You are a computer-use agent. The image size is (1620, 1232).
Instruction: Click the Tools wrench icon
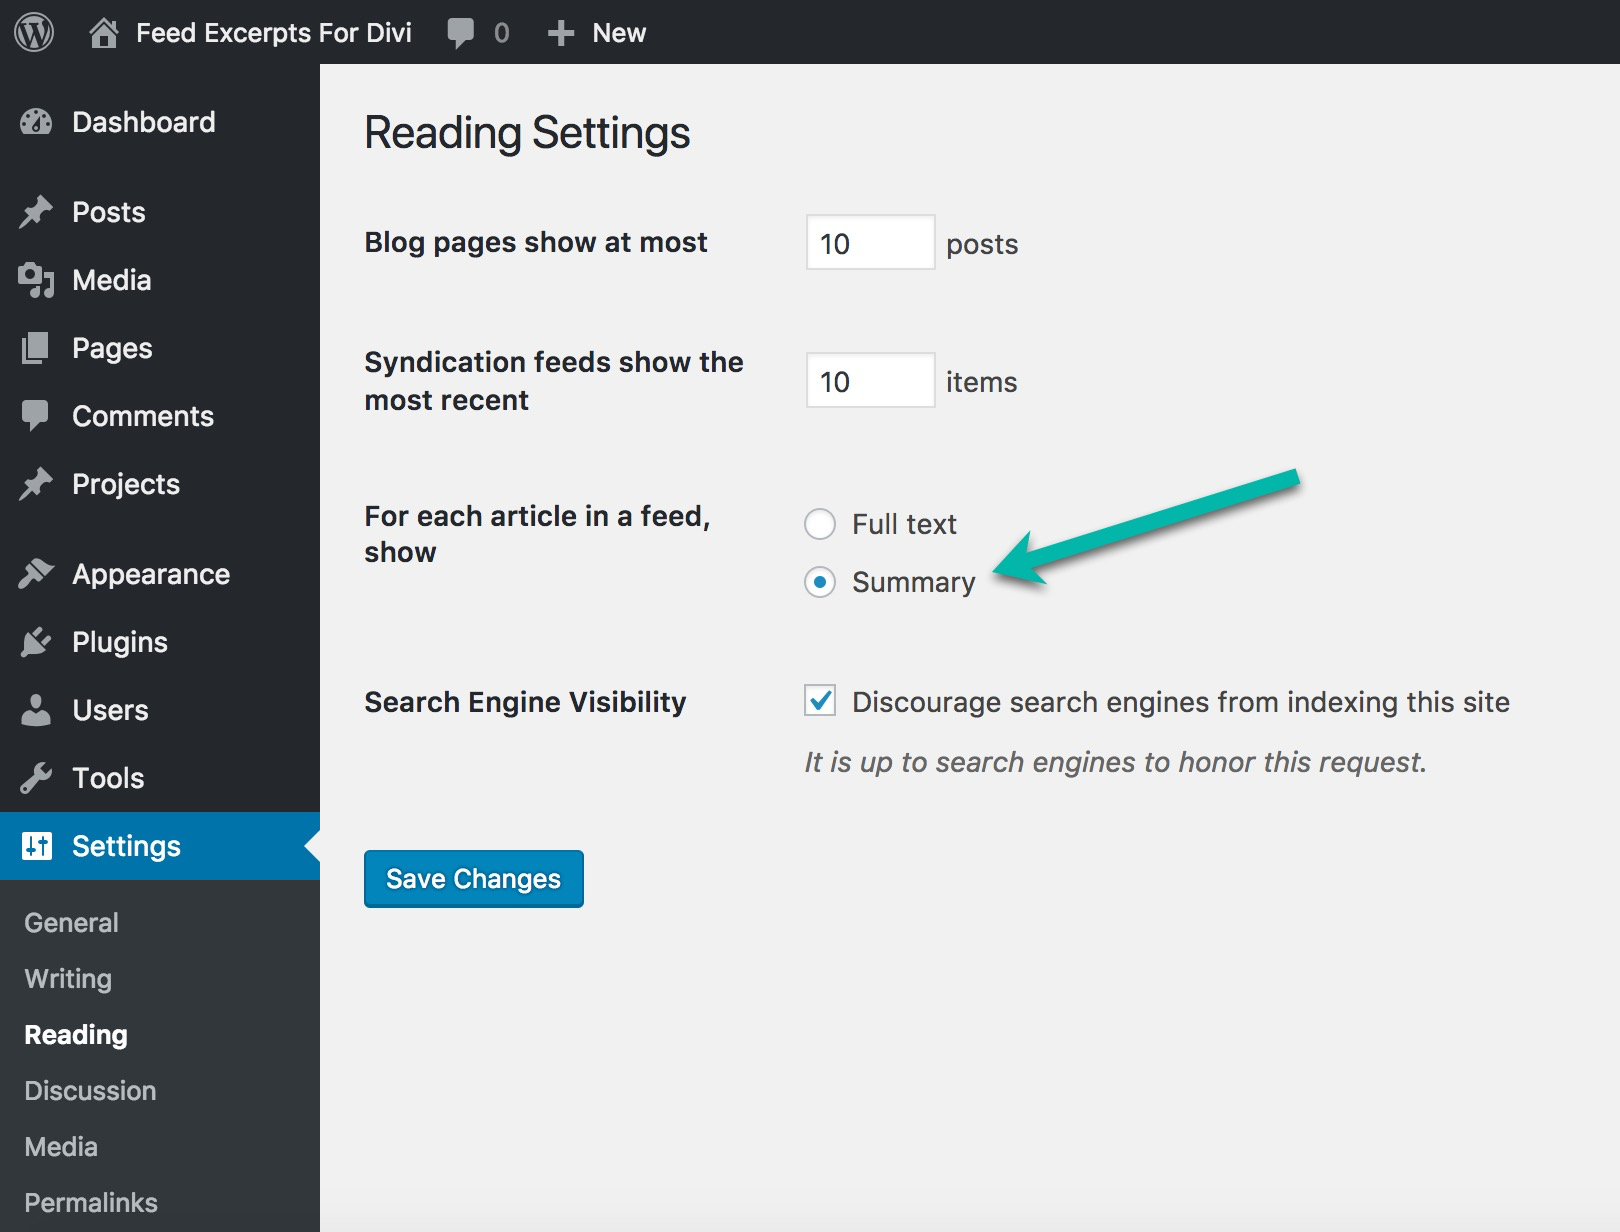coord(36,778)
